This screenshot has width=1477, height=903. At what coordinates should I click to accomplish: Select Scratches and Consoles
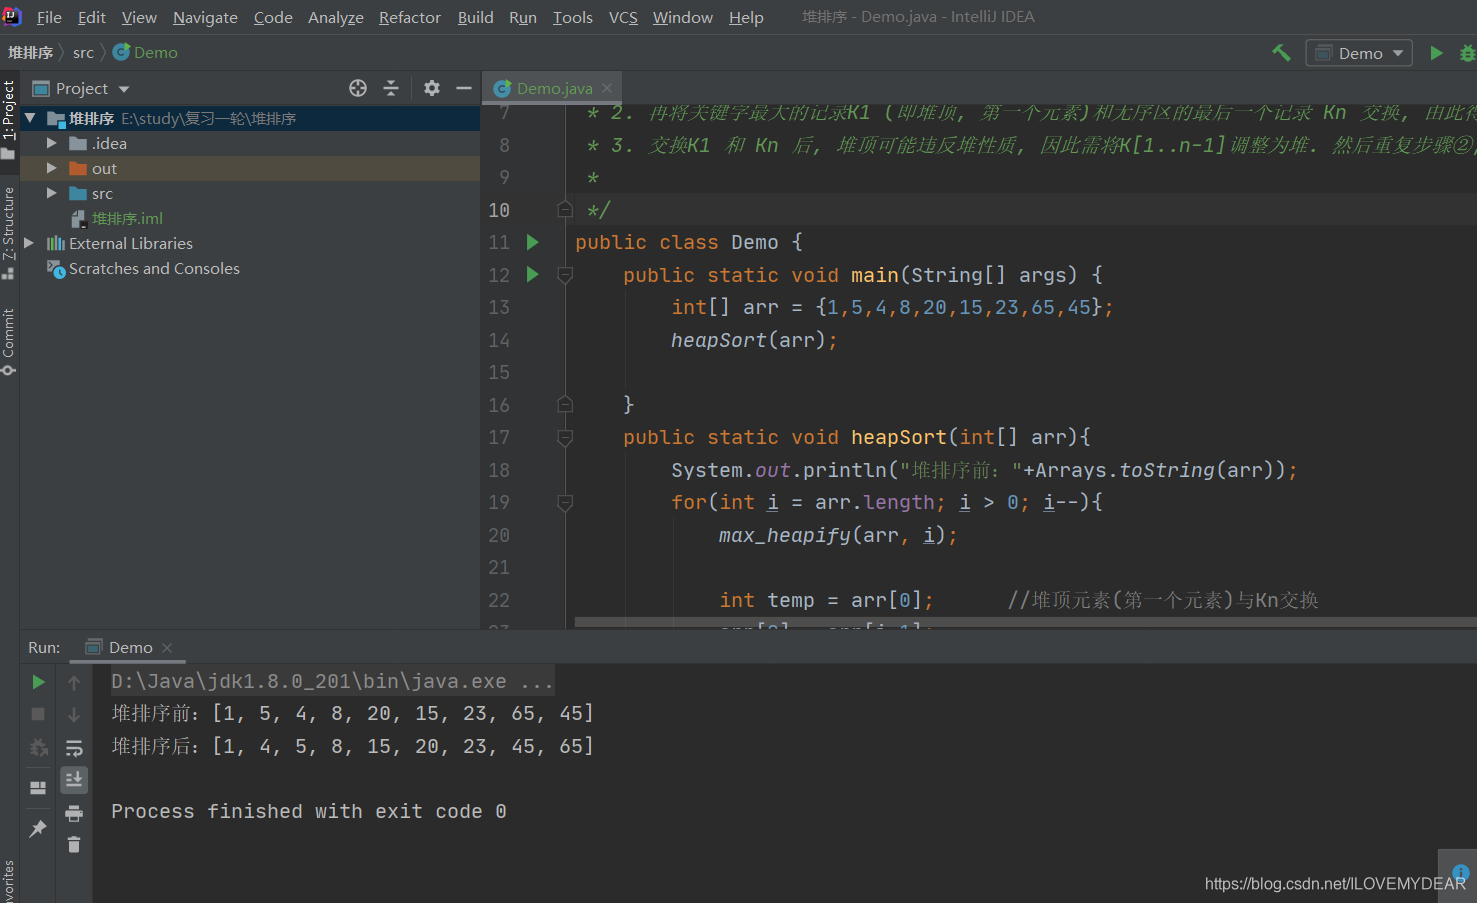154,268
